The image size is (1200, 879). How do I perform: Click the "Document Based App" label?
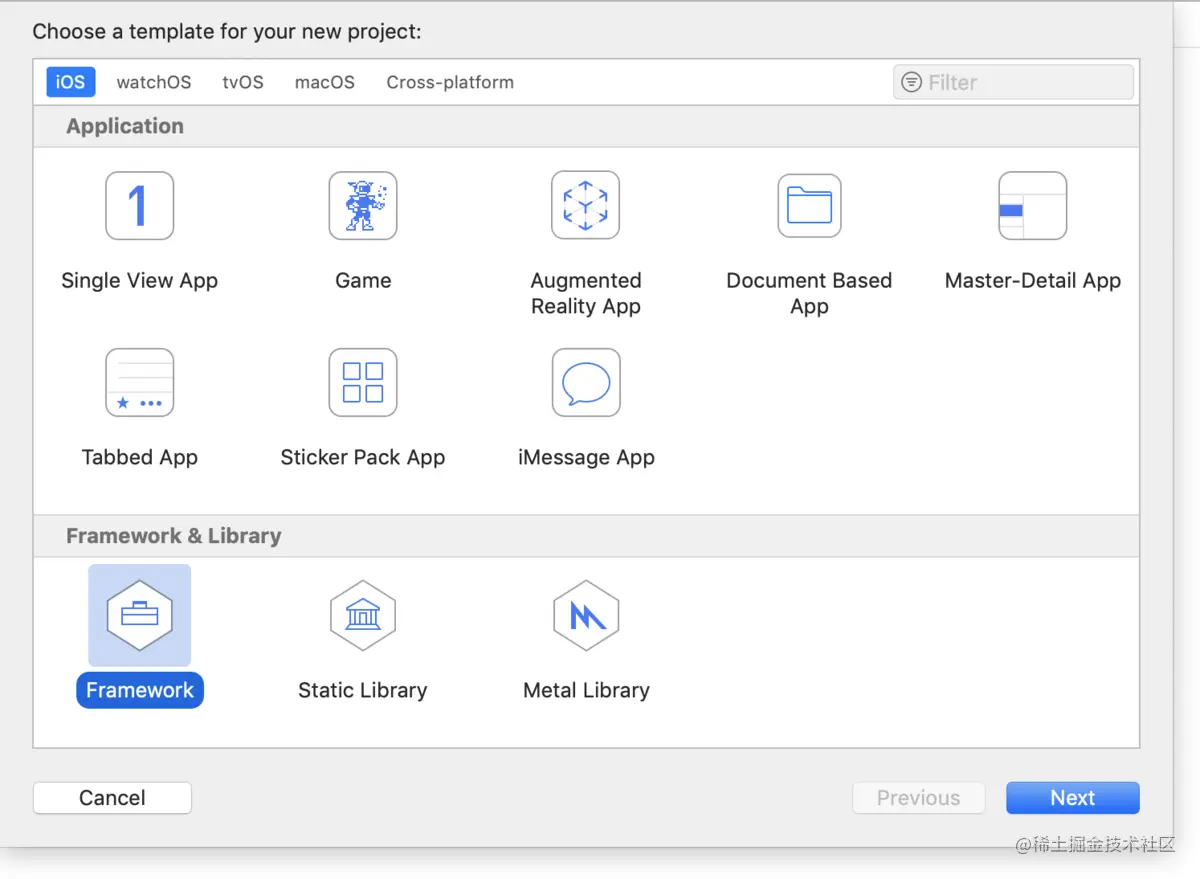(x=809, y=294)
